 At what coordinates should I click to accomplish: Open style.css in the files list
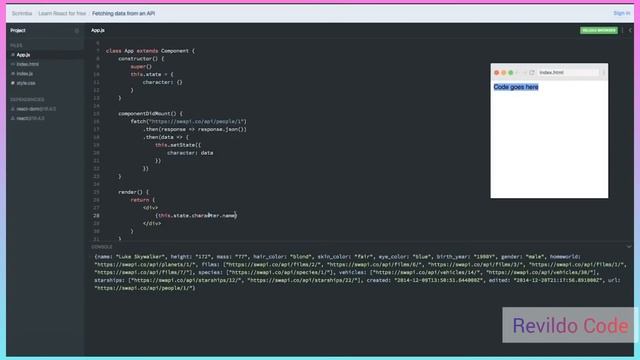click(x=26, y=83)
